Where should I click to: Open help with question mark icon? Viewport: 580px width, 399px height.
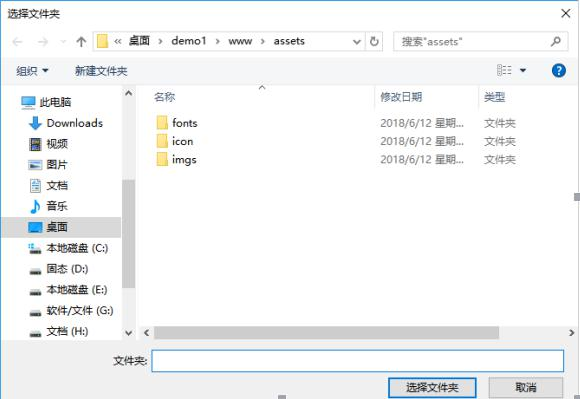point(559,70)
